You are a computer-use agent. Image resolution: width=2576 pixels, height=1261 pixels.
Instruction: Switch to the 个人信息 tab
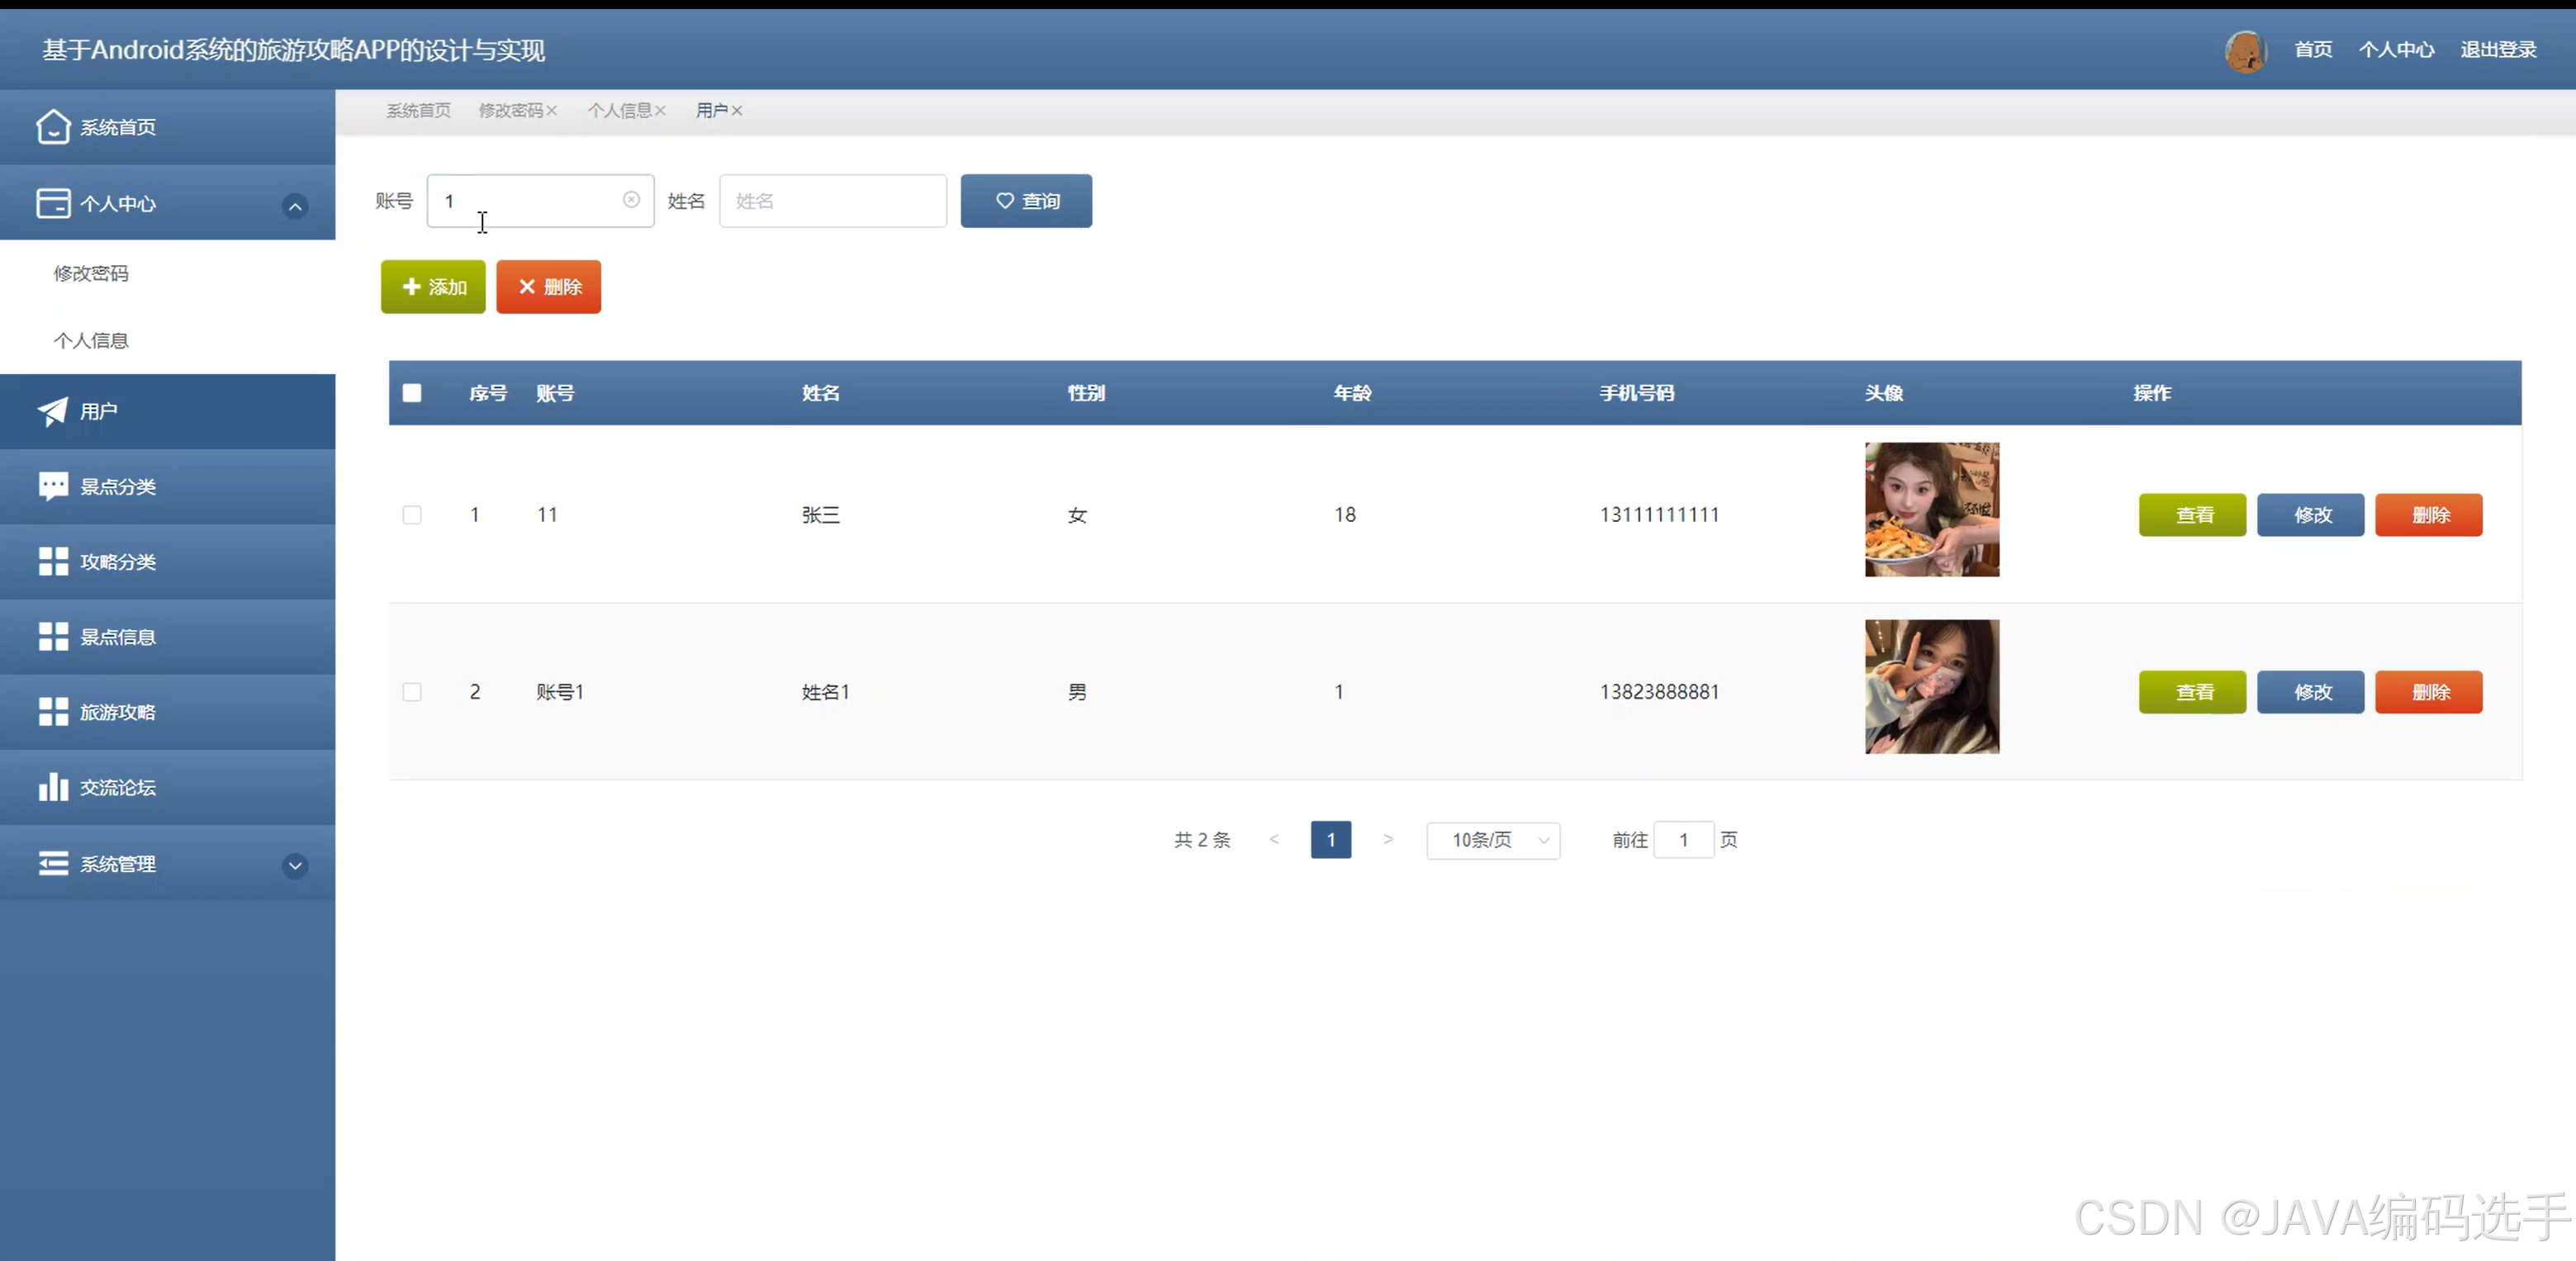[x=619, y=111]
